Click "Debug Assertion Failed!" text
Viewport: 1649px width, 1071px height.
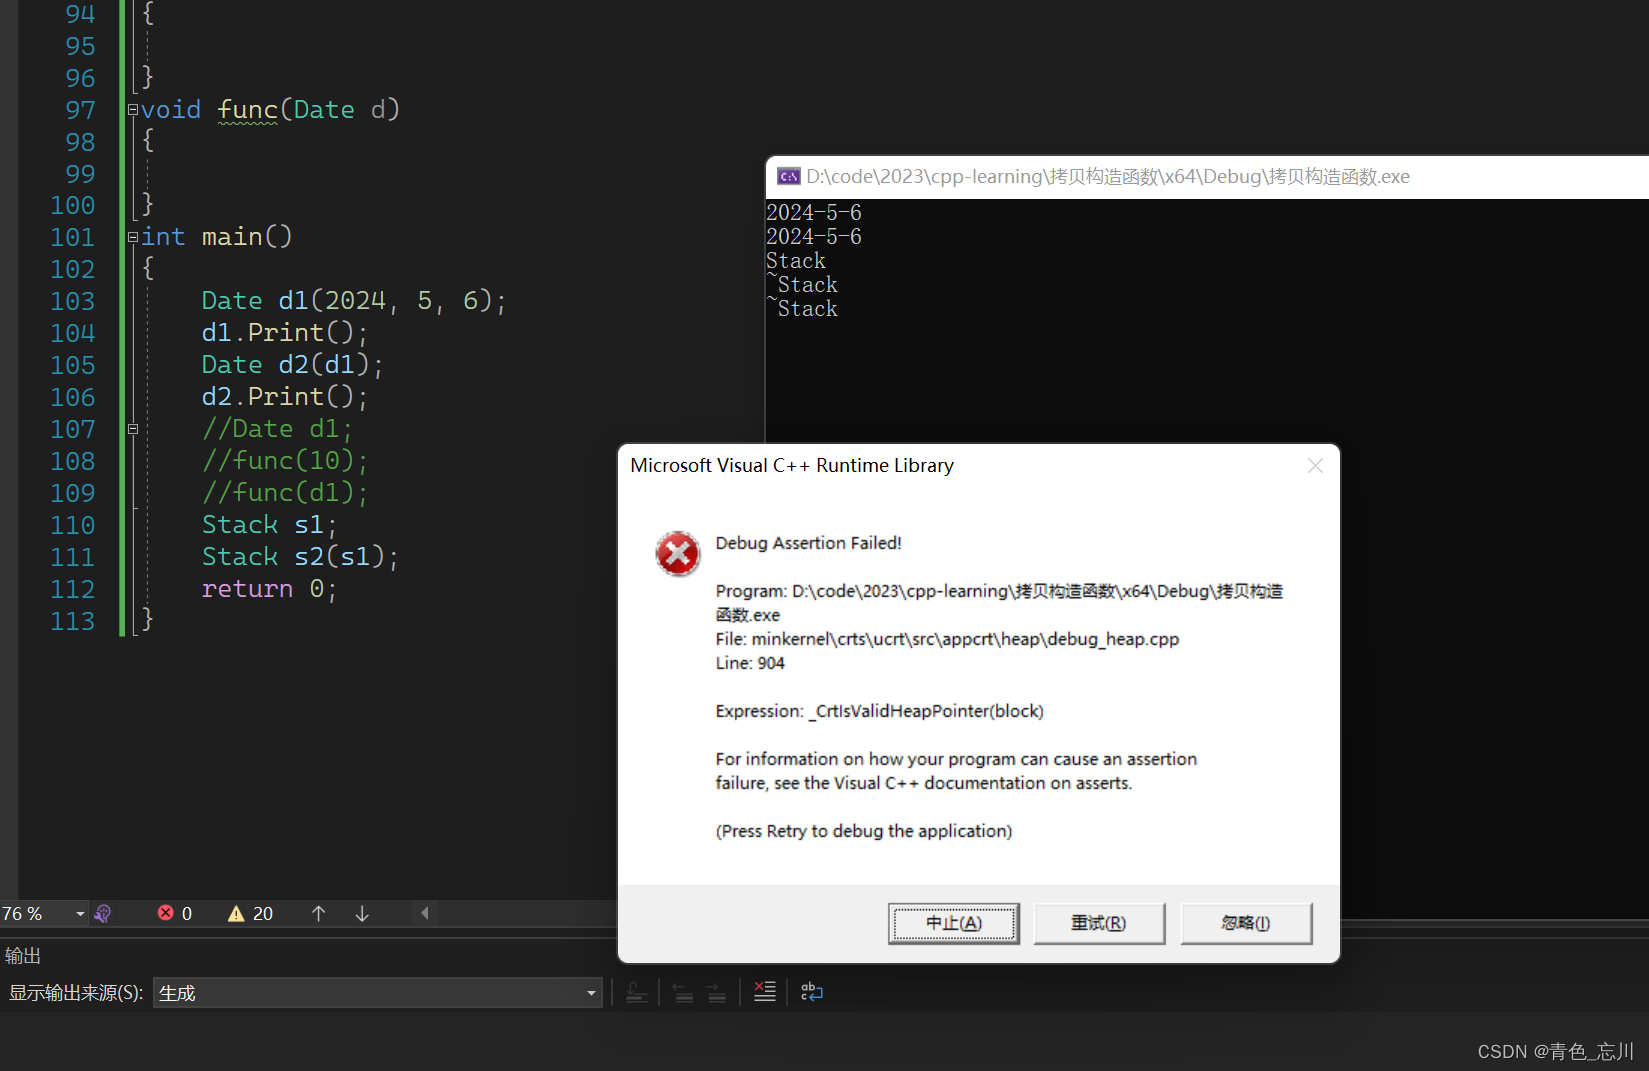808,543
